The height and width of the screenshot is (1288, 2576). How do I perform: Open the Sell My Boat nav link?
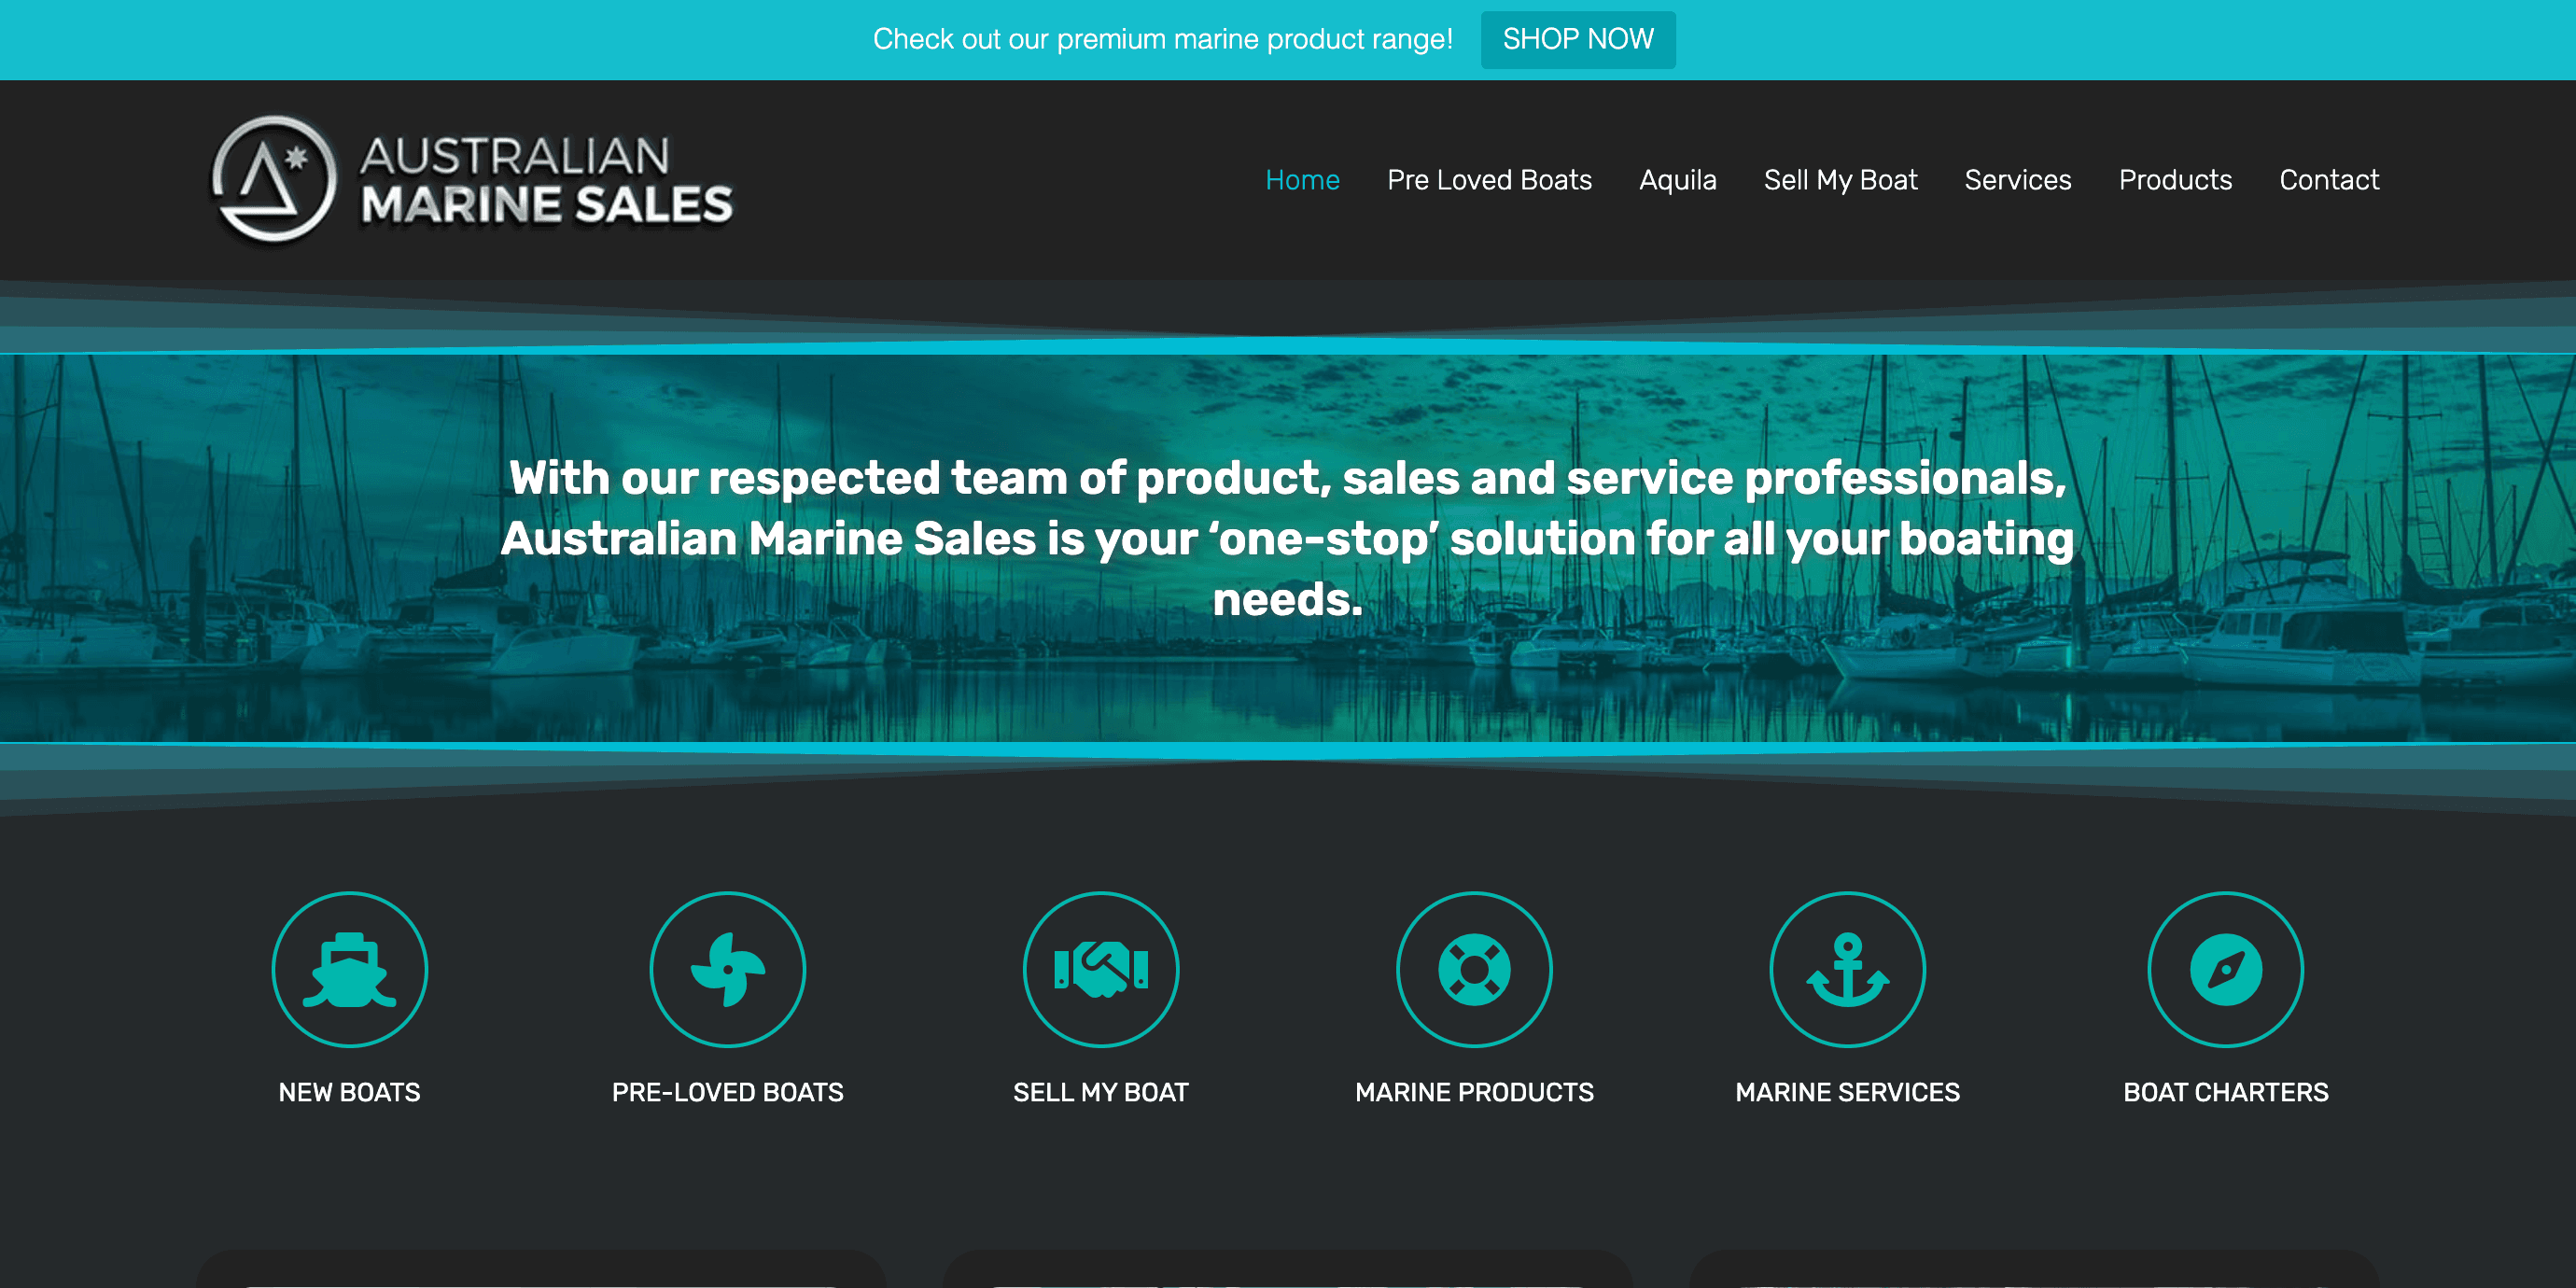1840,180
